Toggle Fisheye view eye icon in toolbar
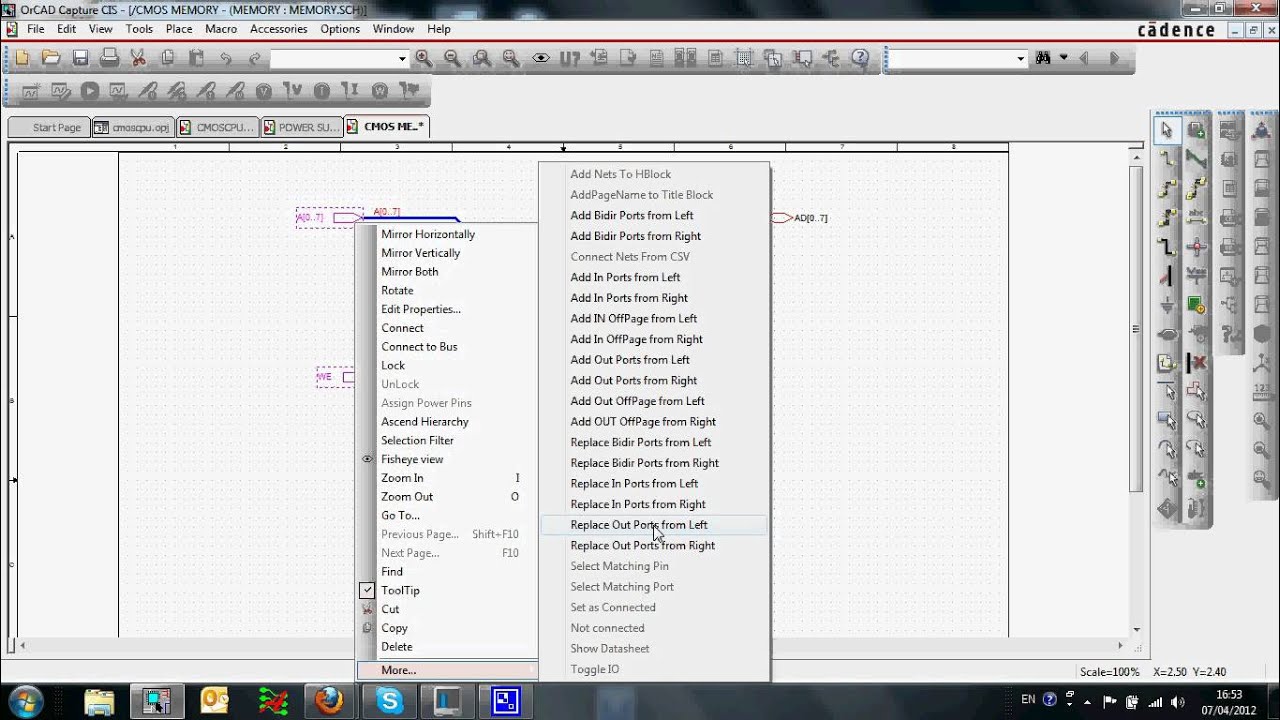Viewport: 1280px width, 720px height. pos(541,58)
